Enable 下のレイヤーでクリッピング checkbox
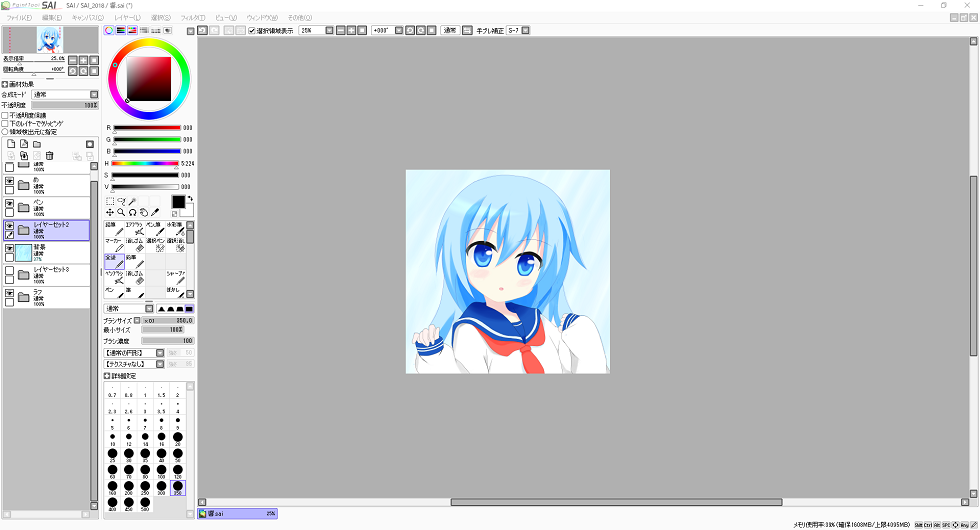The height and width of the screenshot is (530, 980). pos(5,124)
